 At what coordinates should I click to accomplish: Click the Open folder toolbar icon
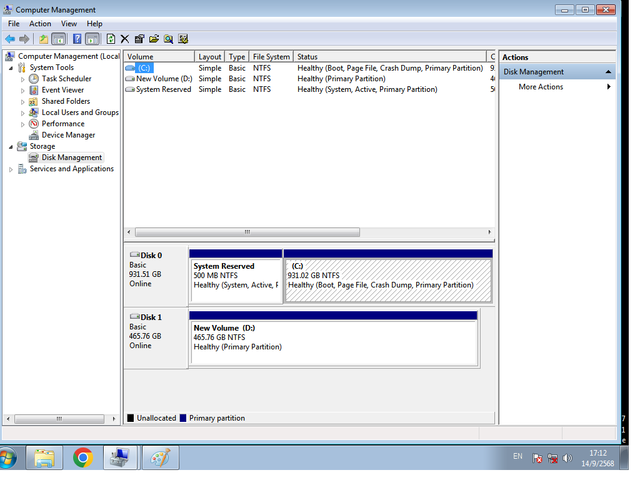click(x=154, y=40)
